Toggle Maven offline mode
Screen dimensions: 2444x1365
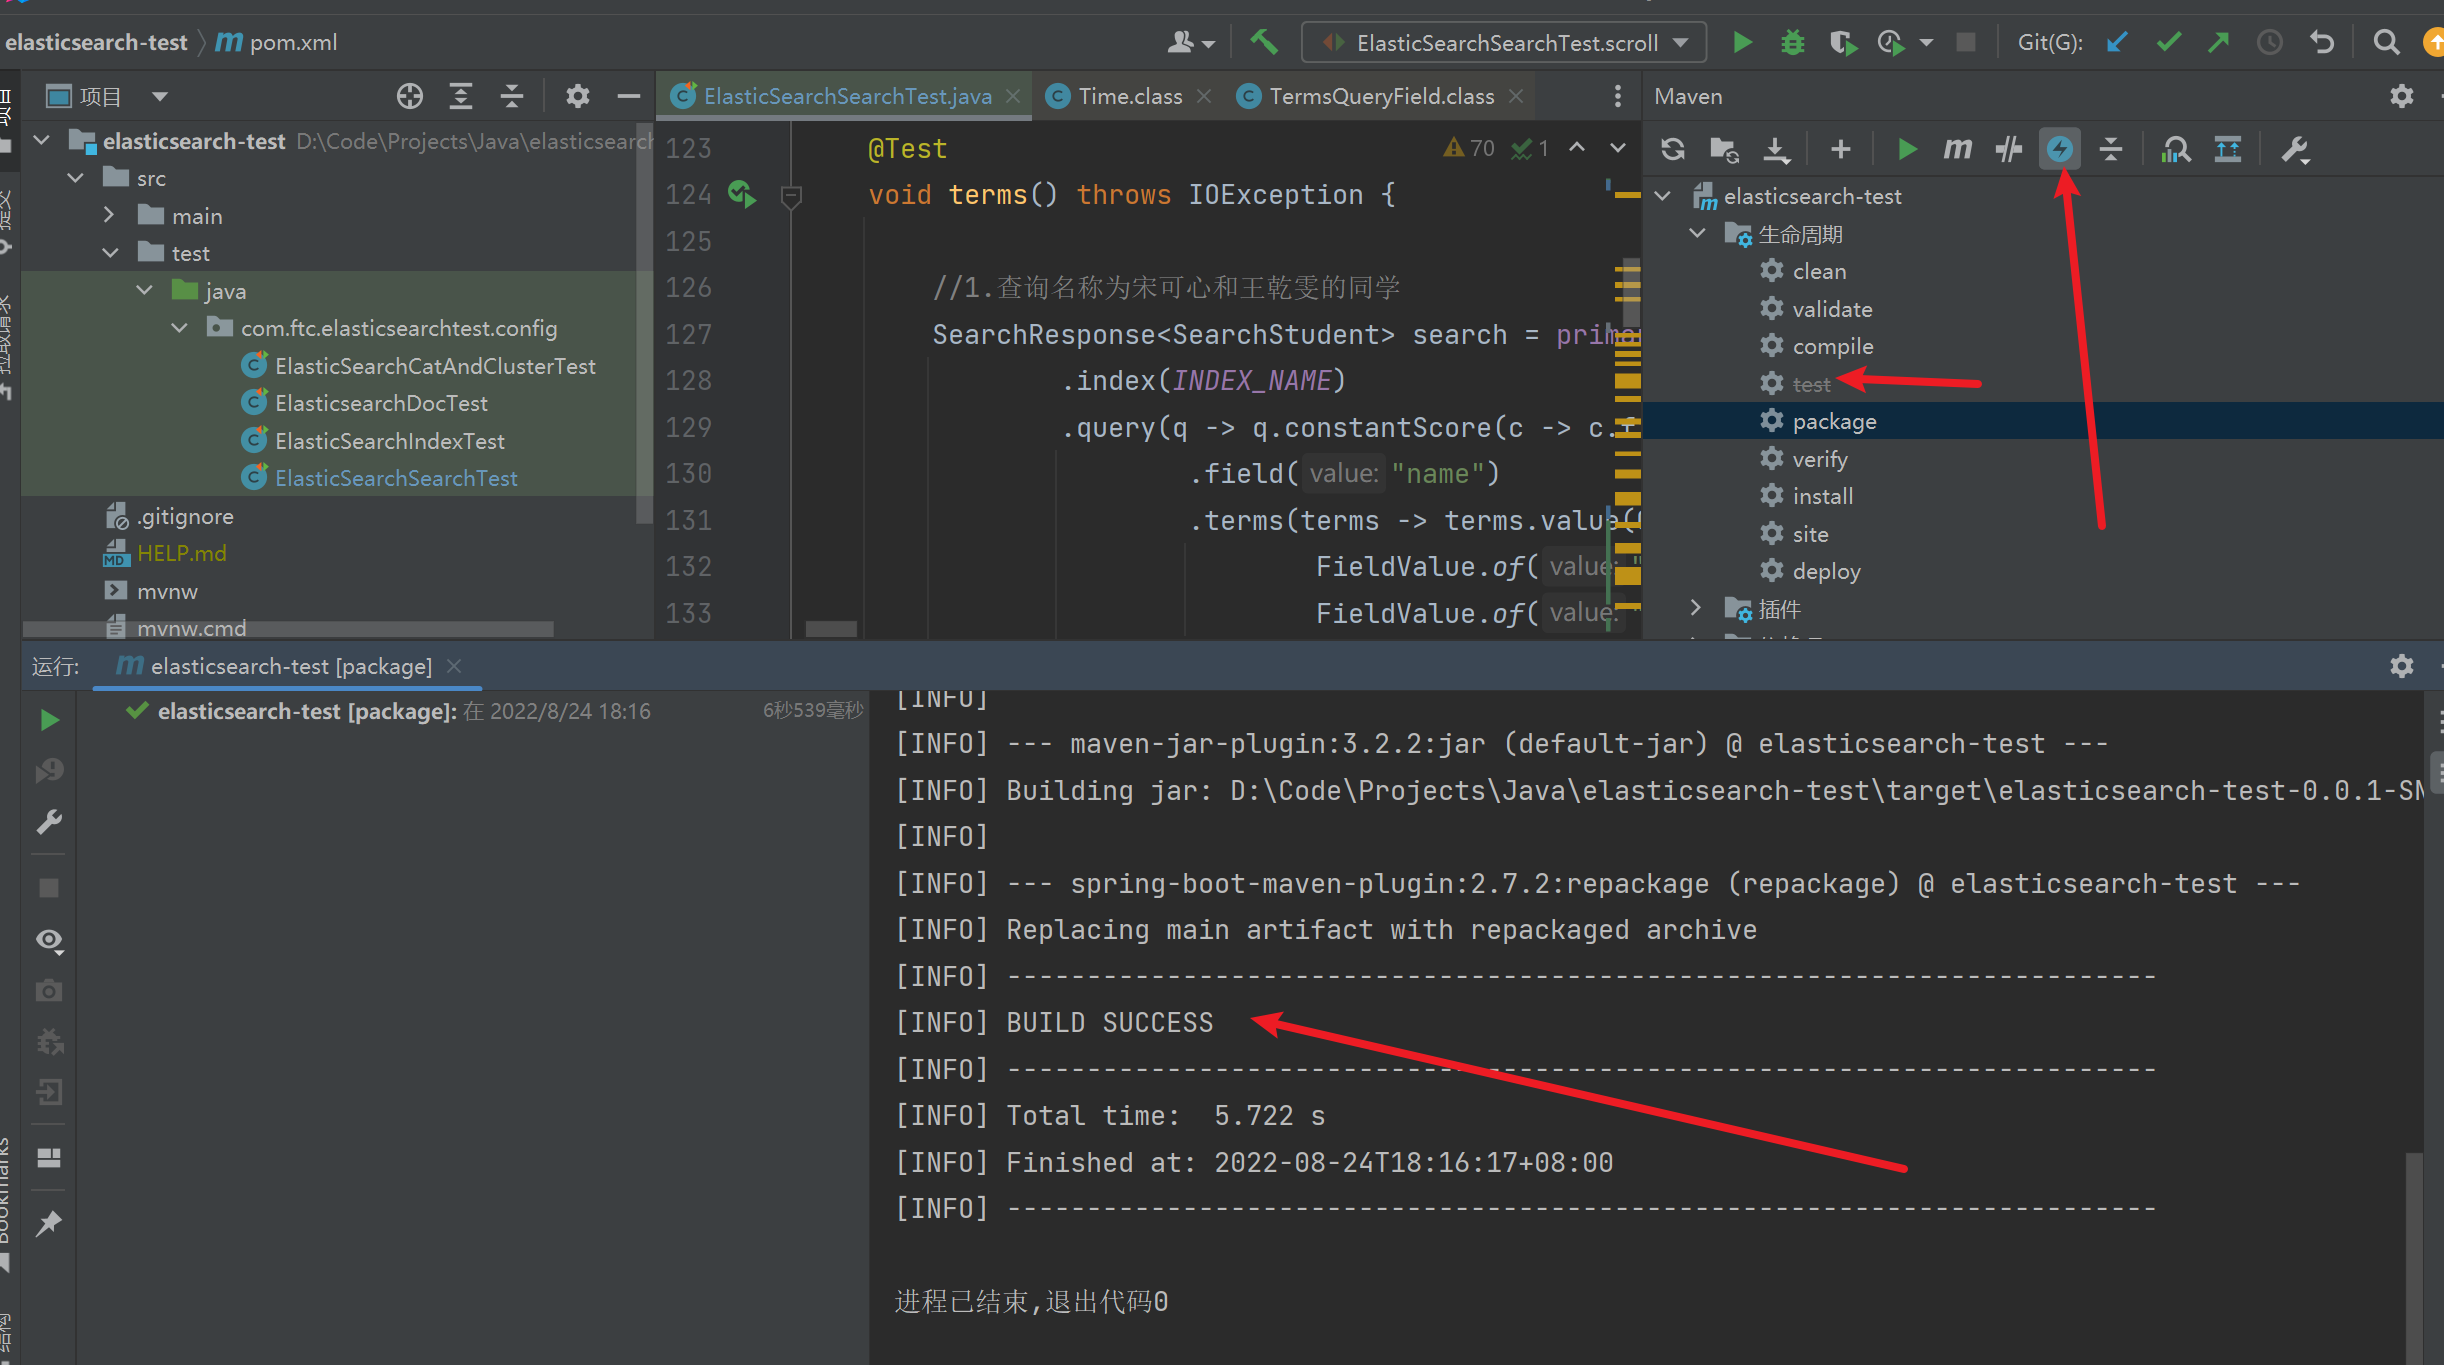pos(2008,149)
